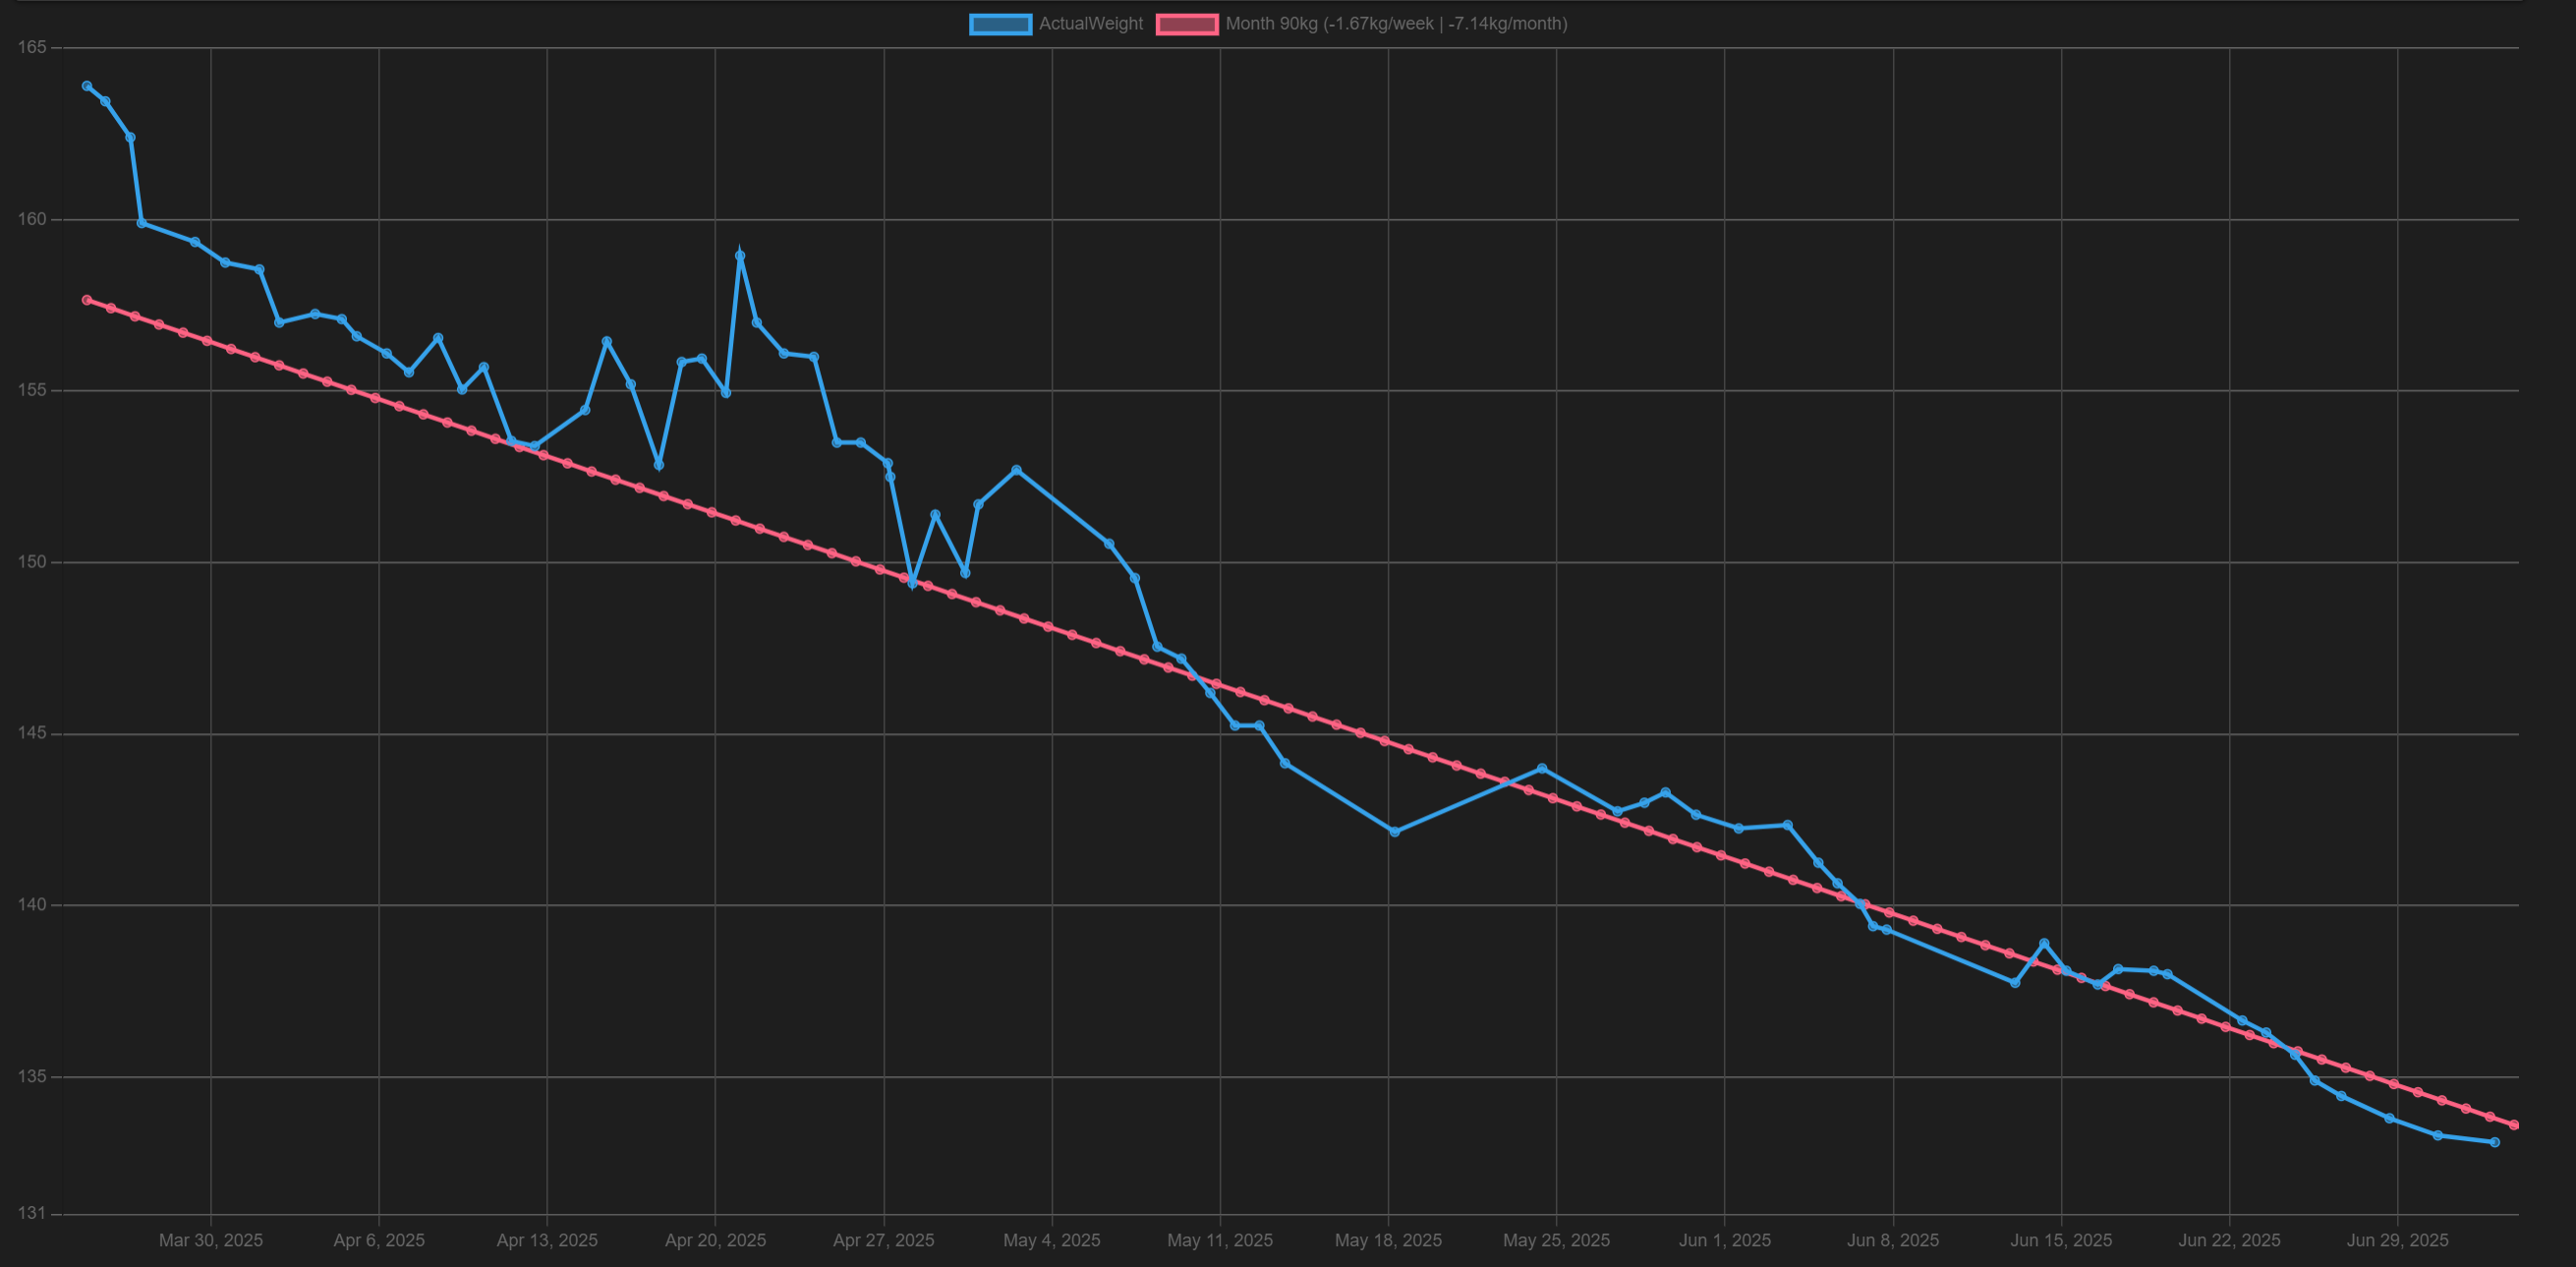The width and height of the screenshot is (2576, 1267).
Task: Click the Apr 6, 2025 axis label
Action: pos(379,1240)
